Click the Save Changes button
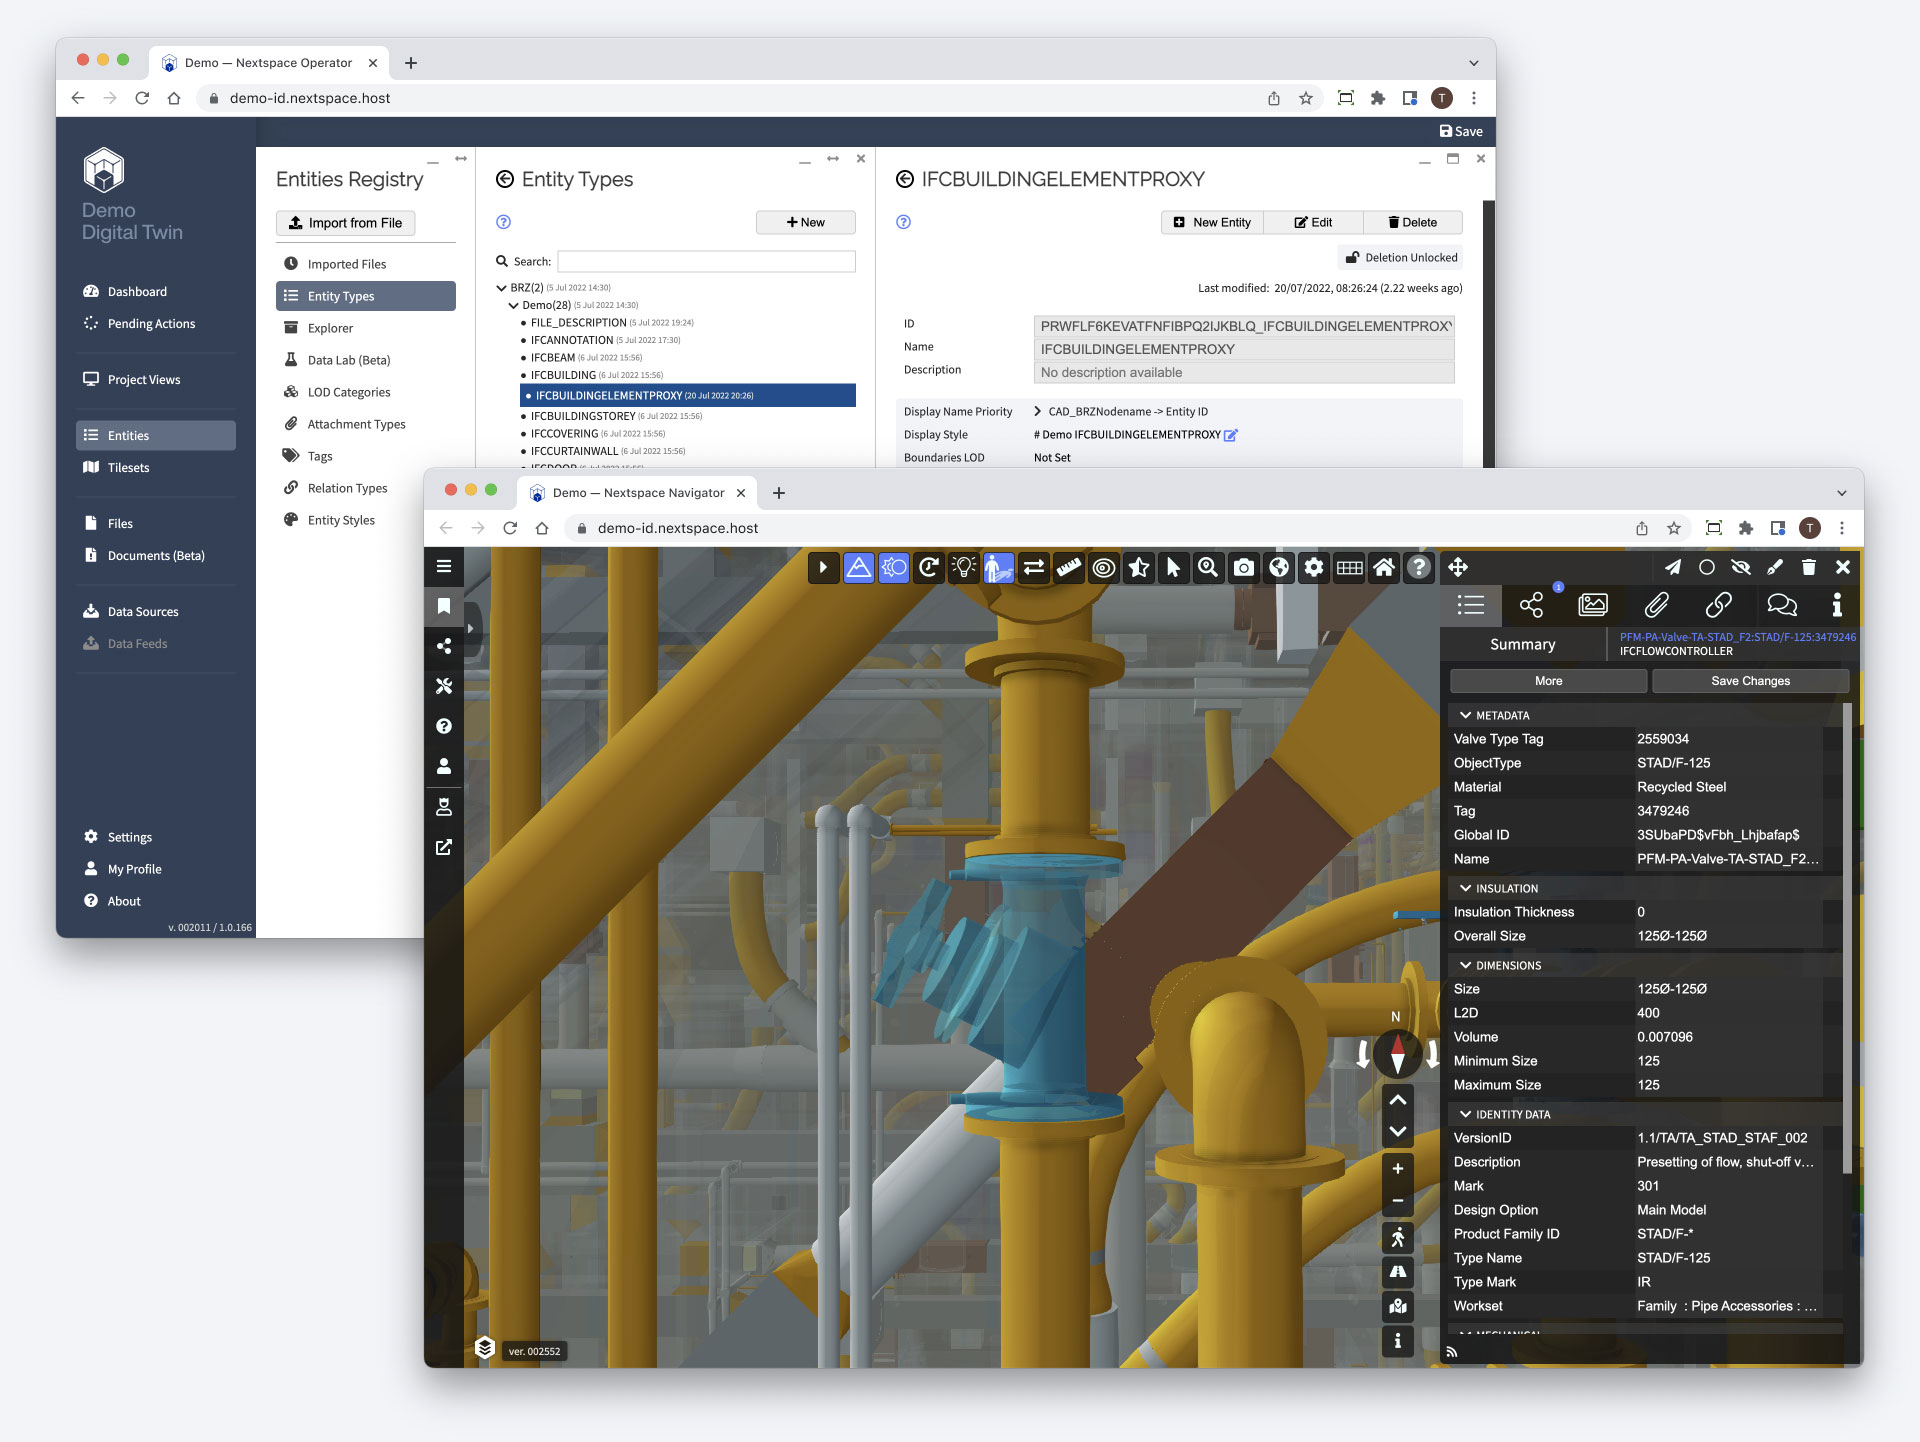Screen dimensions: 1920x1442 [1750, 681]
